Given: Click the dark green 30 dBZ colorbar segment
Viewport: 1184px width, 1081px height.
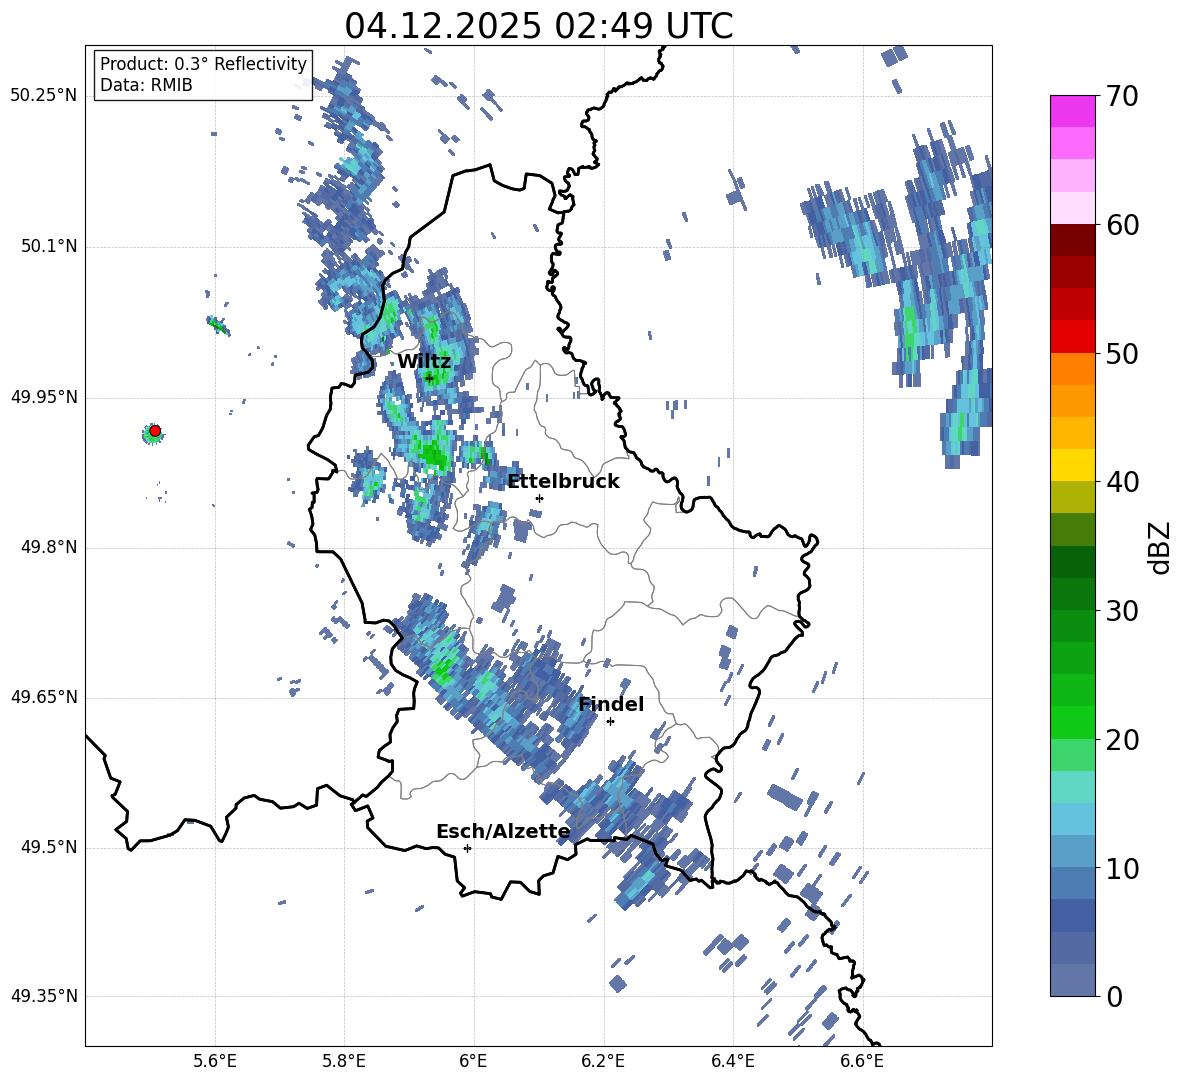Looking at the screenshot, I should click(x=1072, y=594).
